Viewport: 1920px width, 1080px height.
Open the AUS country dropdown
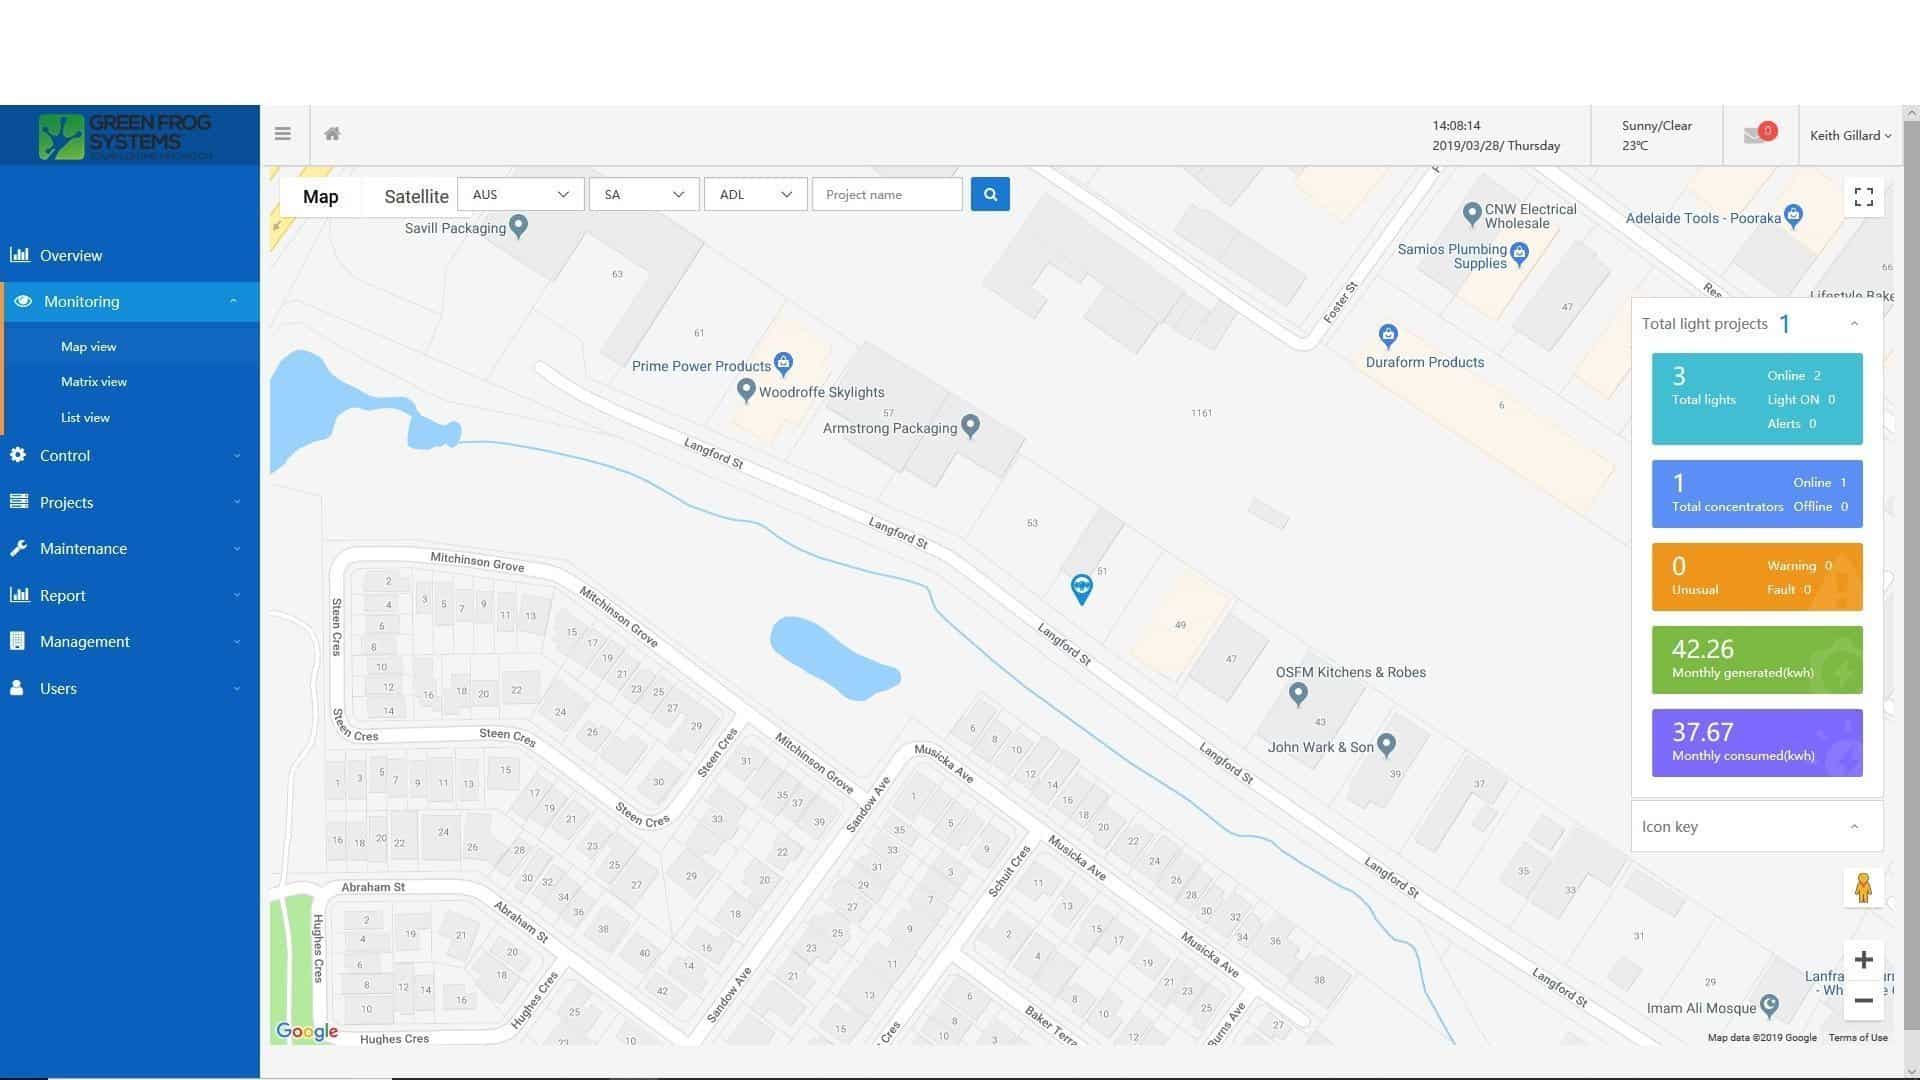[x=520, y=195]
